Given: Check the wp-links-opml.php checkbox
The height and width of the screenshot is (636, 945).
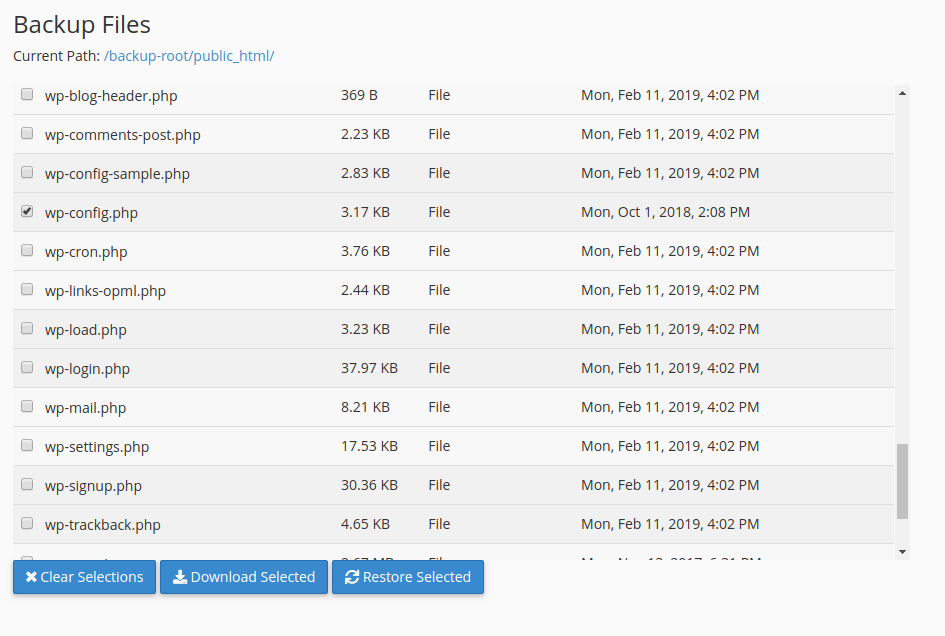Looking at the screenshot, I should [27, 289].
